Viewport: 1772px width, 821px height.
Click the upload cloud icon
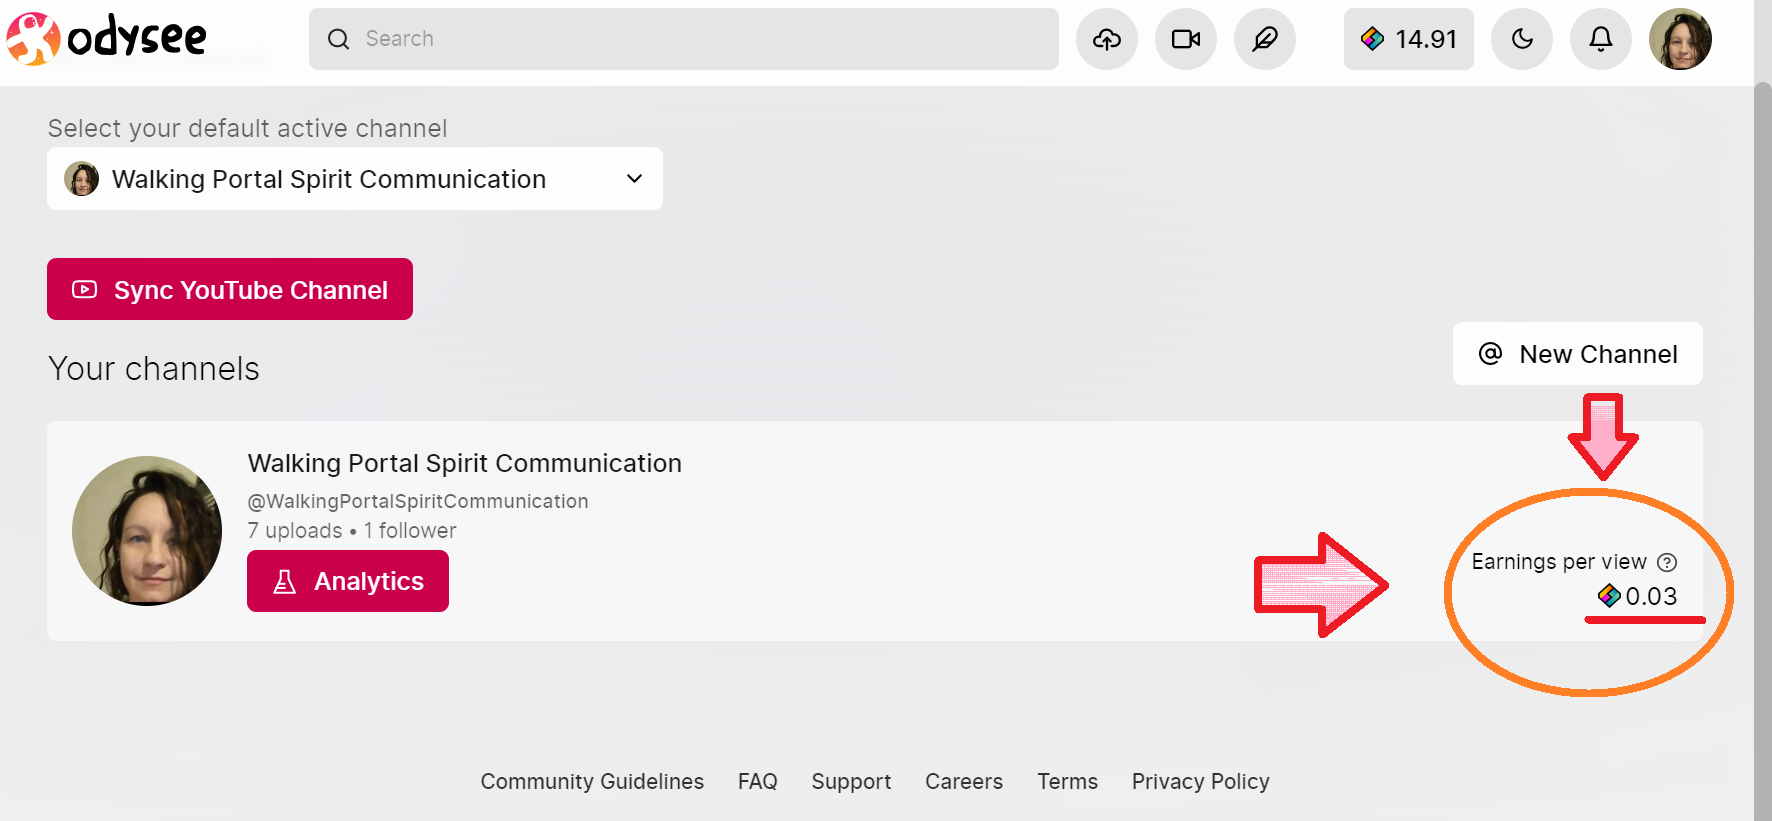(1107, 39)
